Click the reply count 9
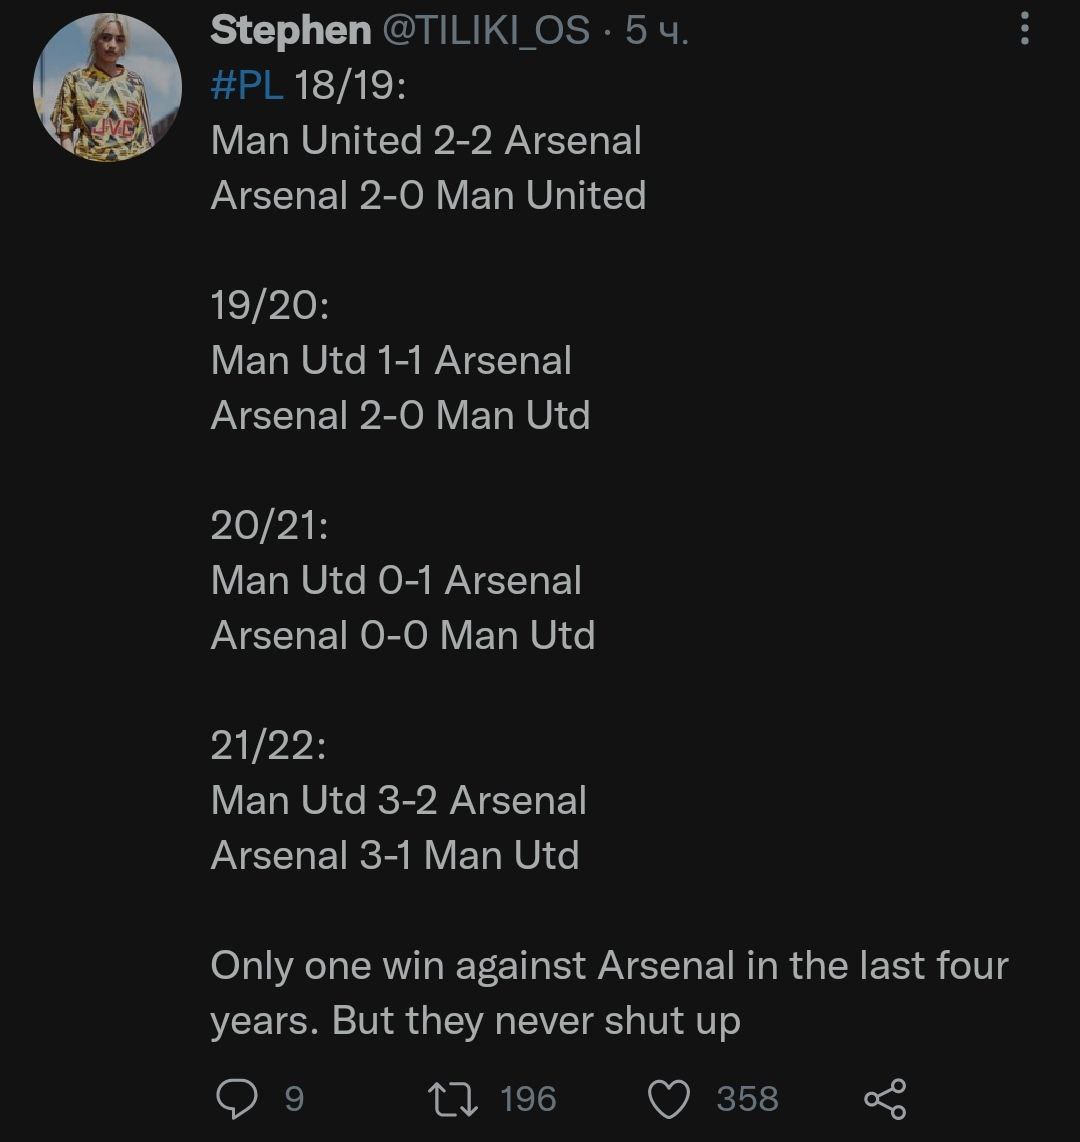Viewport: 1080px width, 1142px height. (294, 1099)
